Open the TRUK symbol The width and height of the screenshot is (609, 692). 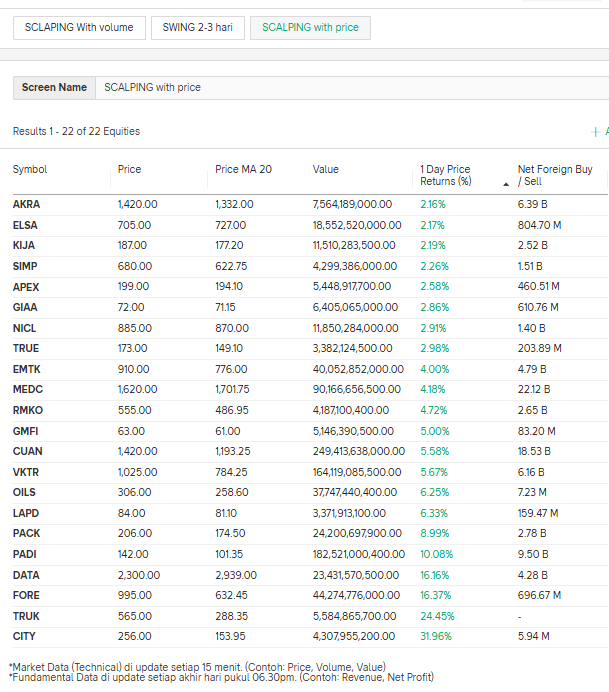(x=26, y=617)
